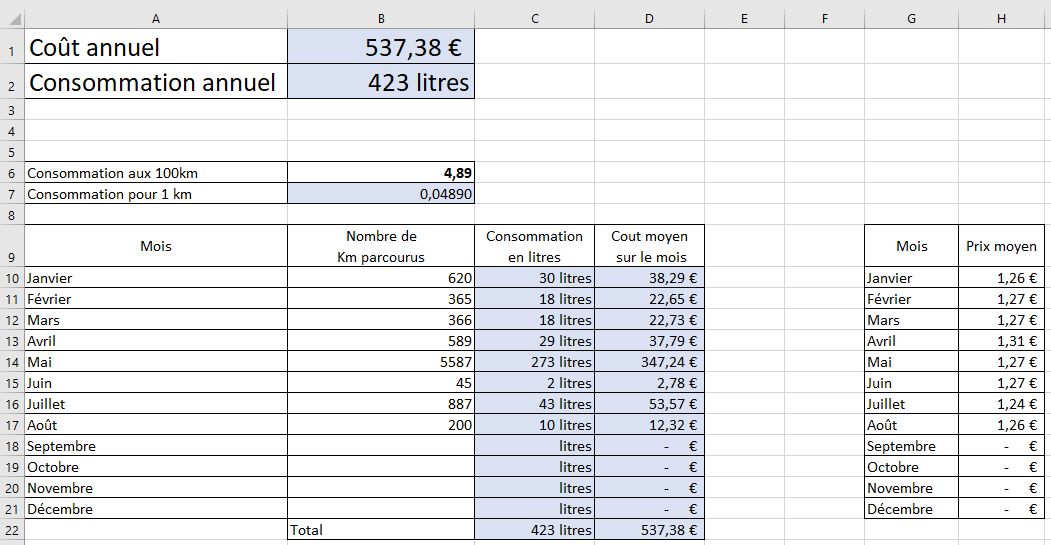Click the Avril average price 1,31 €

[1003, 341]
